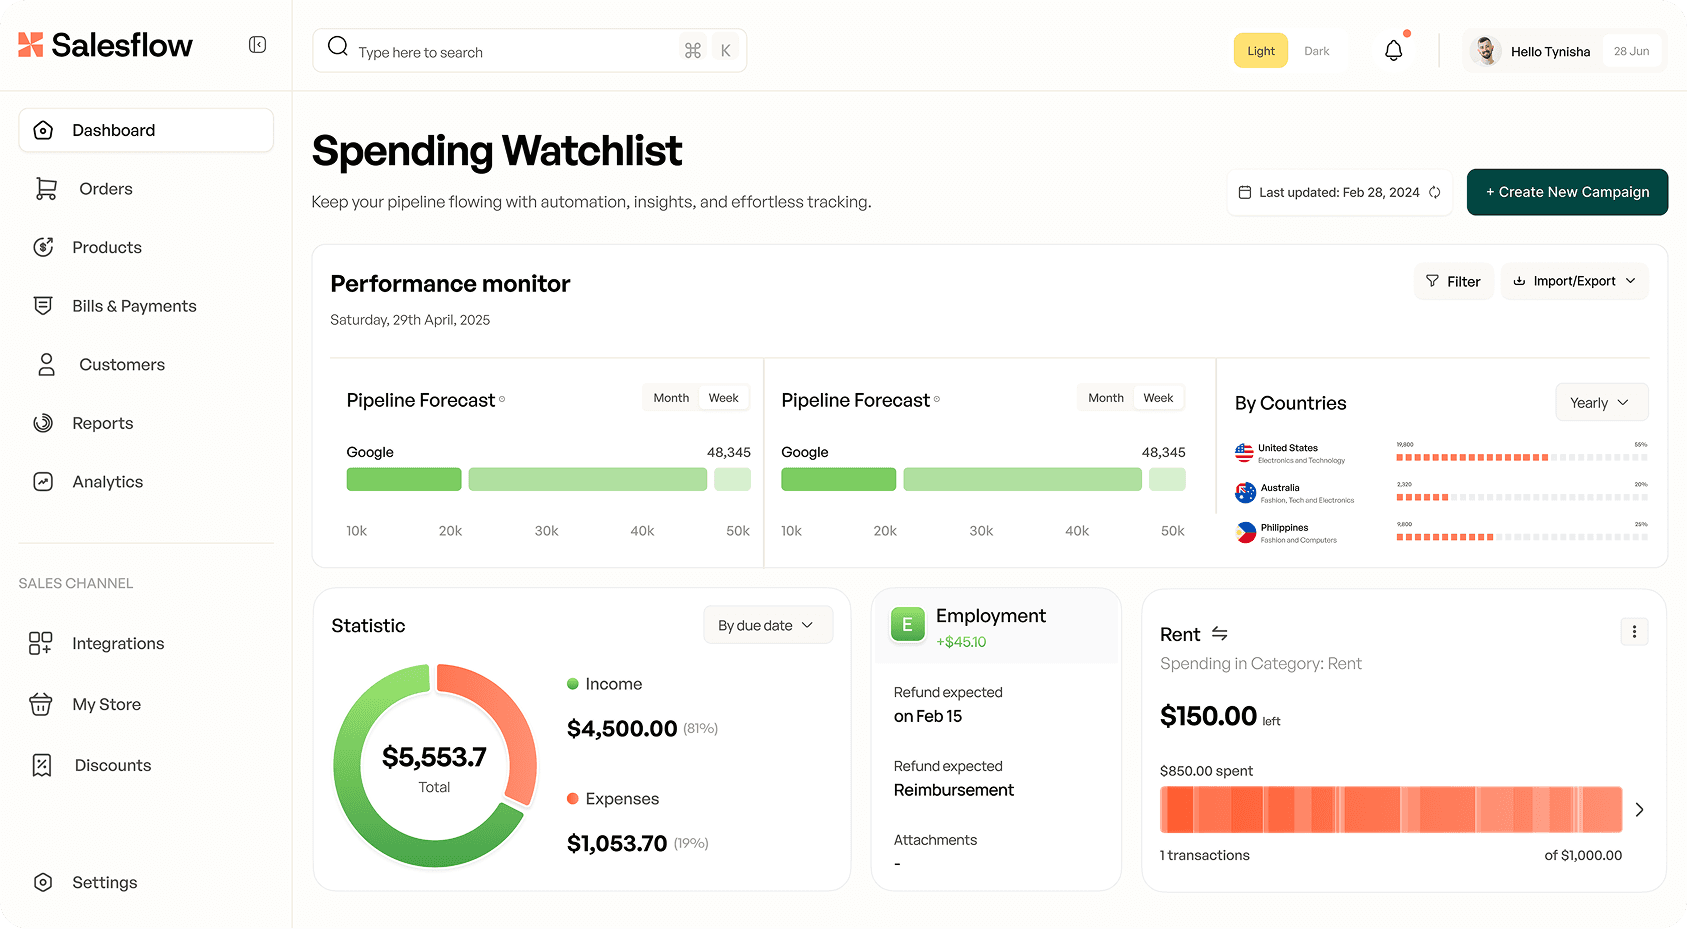The image size is (1687, 929).
Task: Click the Philippines flag icon
Action: 1245,532
